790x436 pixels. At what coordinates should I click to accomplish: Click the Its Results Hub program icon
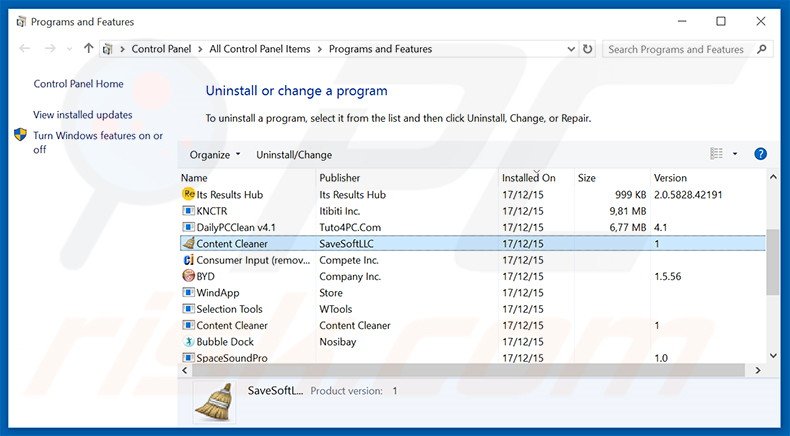[188, 194]
